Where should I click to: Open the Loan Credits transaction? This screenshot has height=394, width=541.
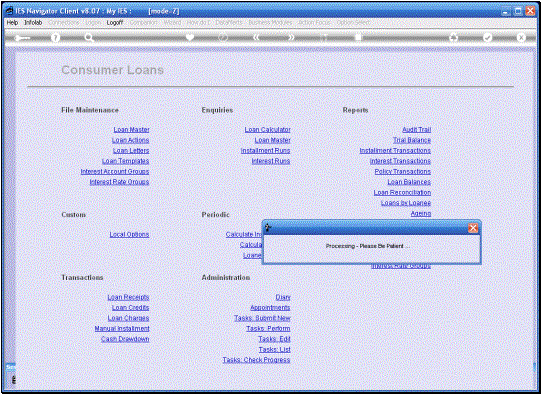130,307
